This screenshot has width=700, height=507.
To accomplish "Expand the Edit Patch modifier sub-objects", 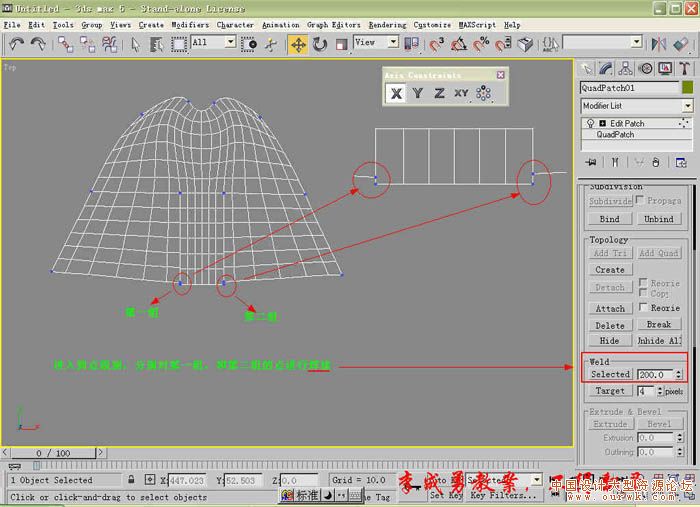I will click(x=603, y=123).
